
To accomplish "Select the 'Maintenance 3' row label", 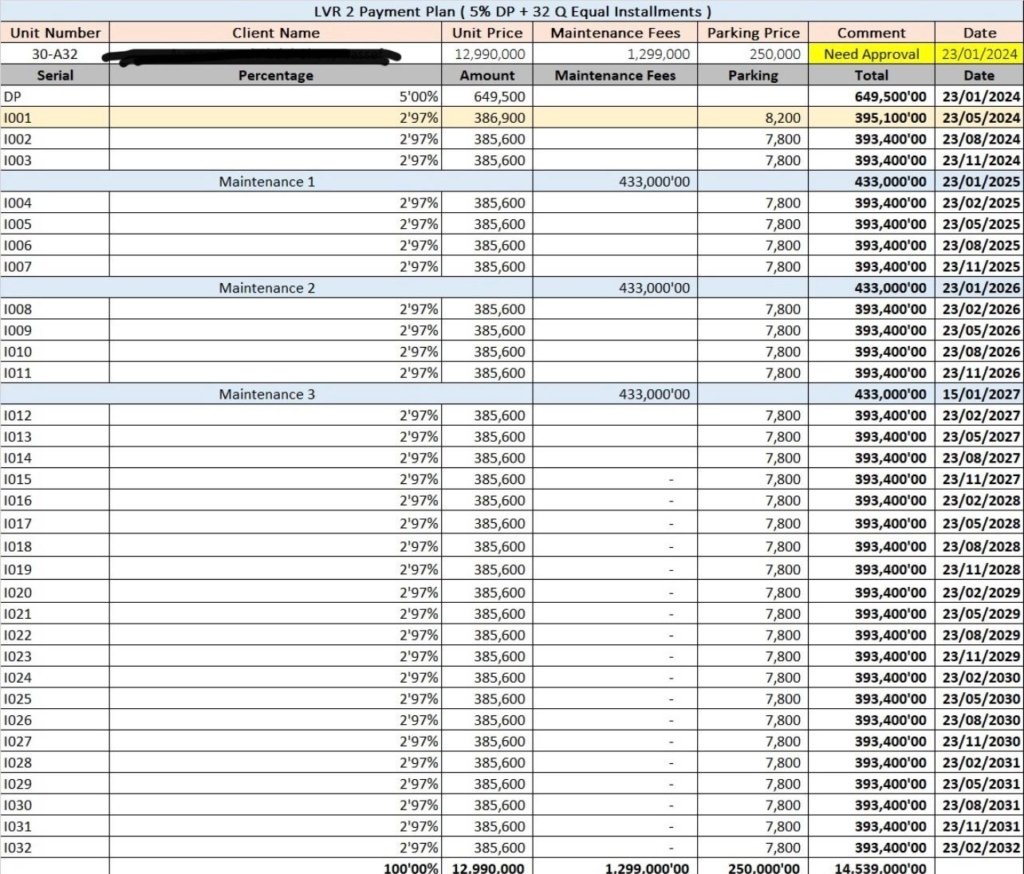I will click(x=266, y=394).
